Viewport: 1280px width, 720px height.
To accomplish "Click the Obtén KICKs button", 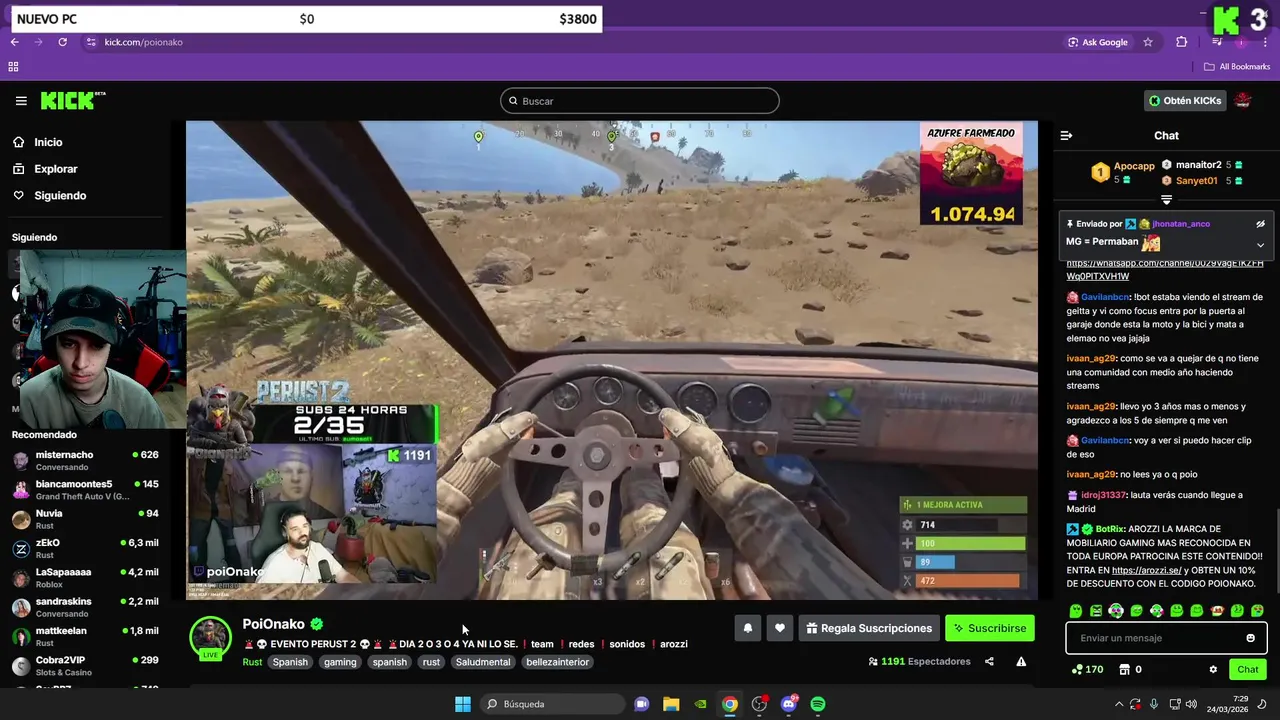I will tap(1185, 101).
